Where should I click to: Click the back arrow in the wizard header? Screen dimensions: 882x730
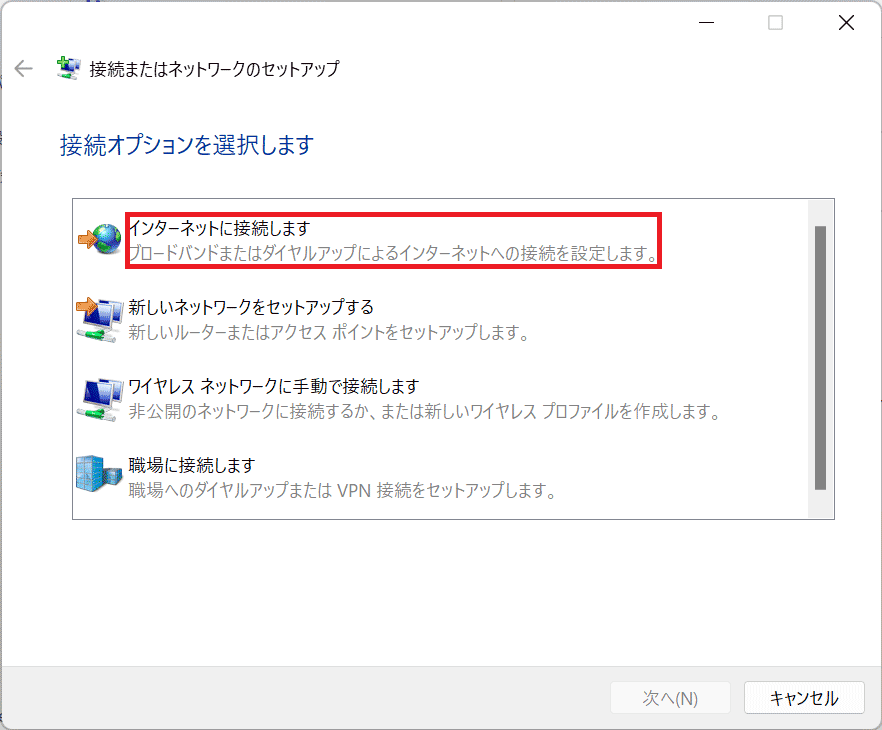[x=24, y=69]
